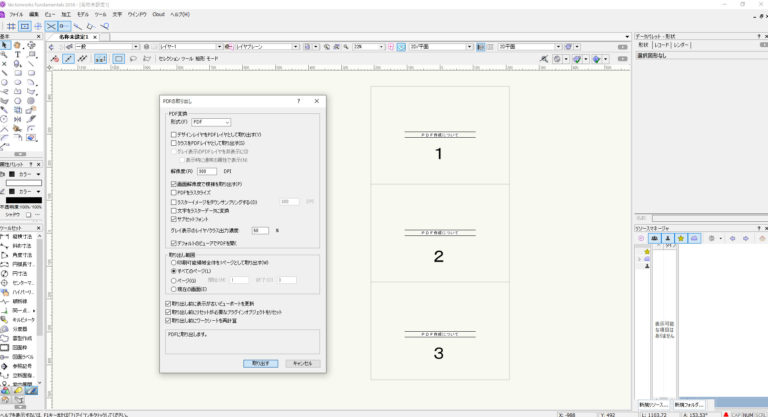Click the grid snap icon in toolbar
This screenshot has width=768, height=417.
(9, 26)
